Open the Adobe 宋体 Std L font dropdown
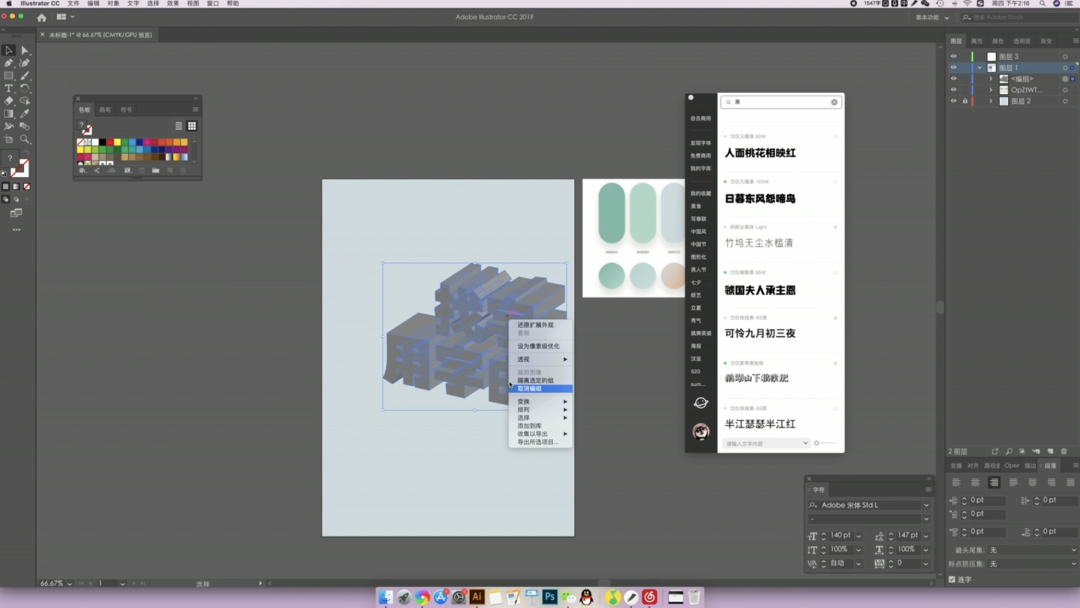The image size is (1080, 608). 926,505
